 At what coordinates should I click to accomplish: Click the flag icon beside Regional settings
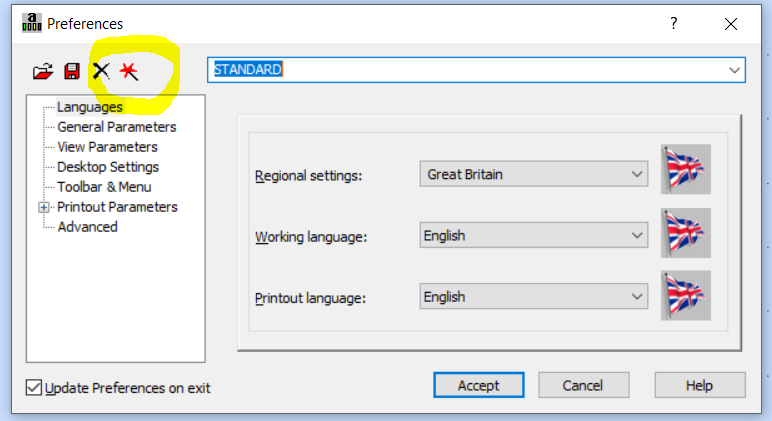click(686, 169)
